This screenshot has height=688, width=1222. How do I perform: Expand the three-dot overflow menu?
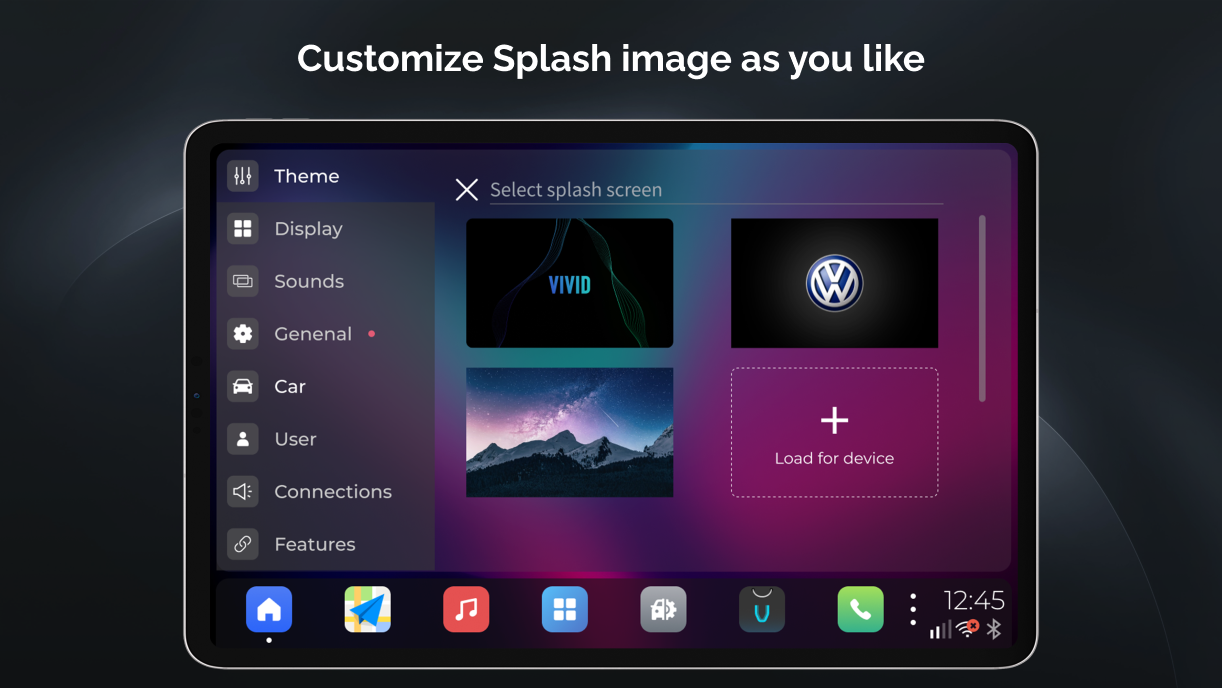913,609
